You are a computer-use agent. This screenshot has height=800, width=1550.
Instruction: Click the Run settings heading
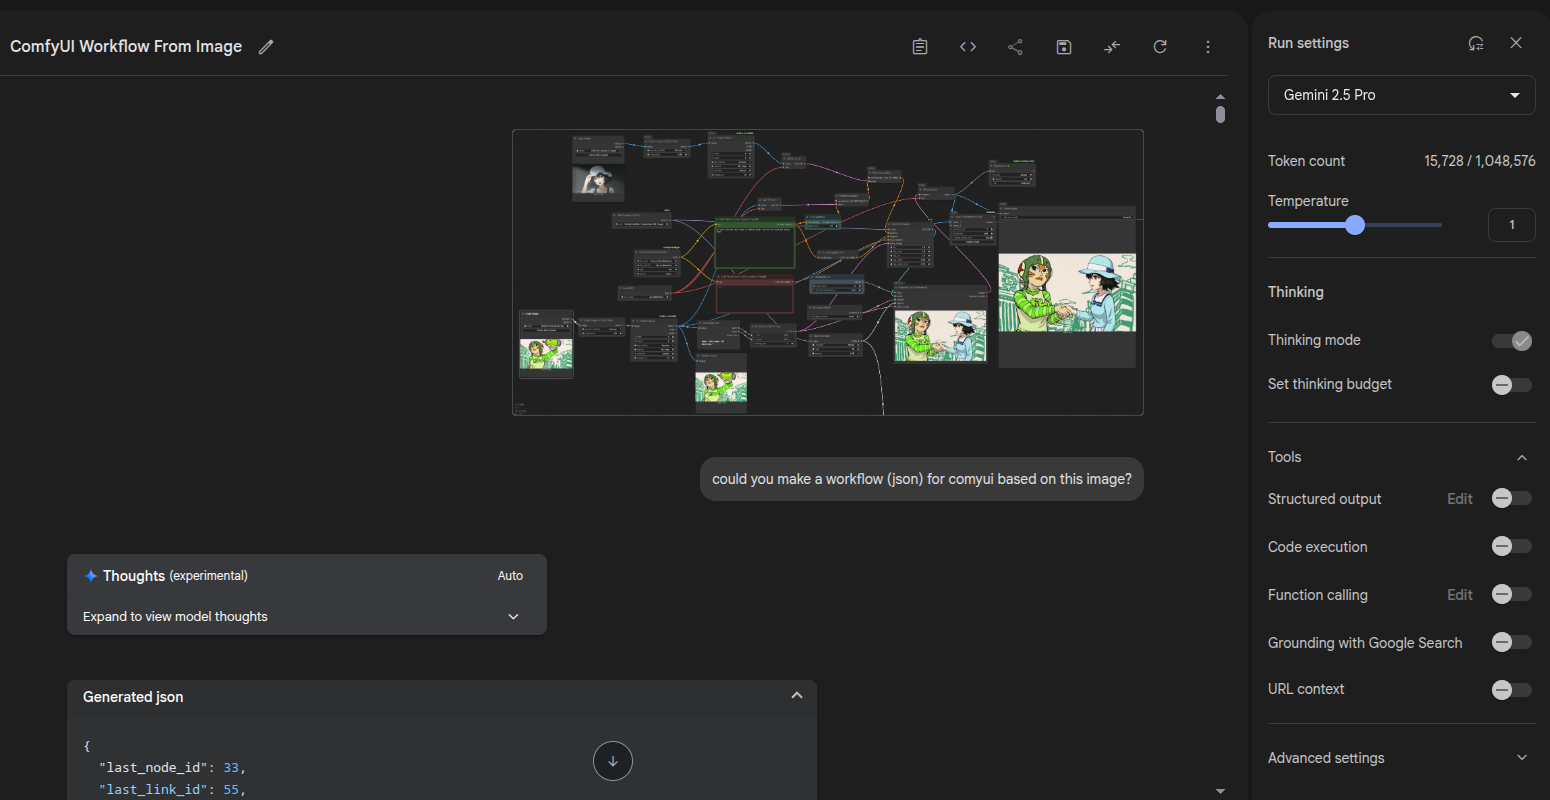pyautogui.click(x=1308, y=43)
